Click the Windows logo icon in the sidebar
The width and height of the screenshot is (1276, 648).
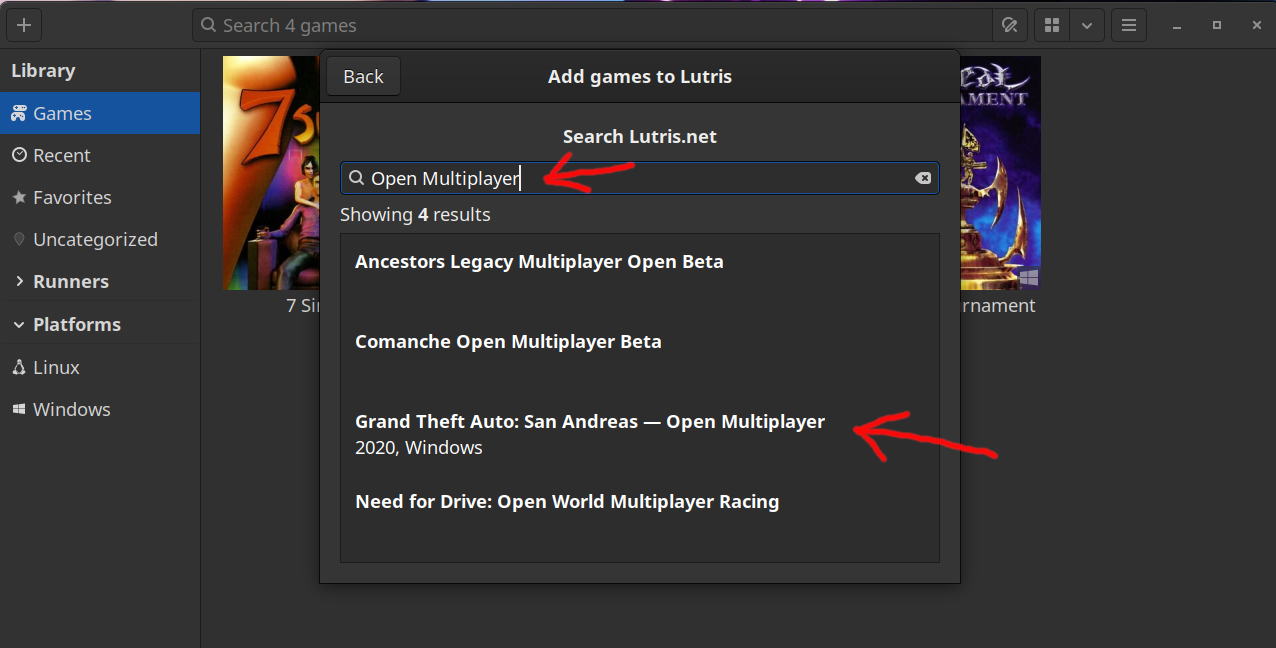point(19,409)
